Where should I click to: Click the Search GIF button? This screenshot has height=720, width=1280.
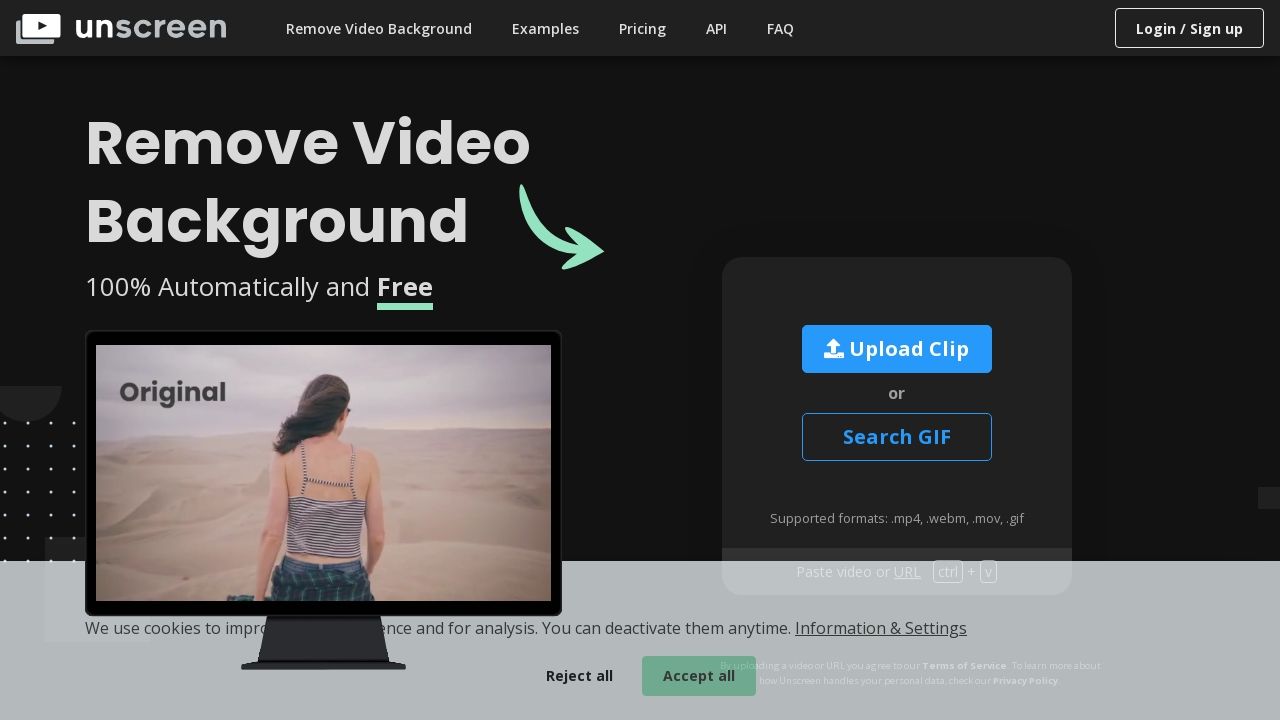click(x=897, y=437)
